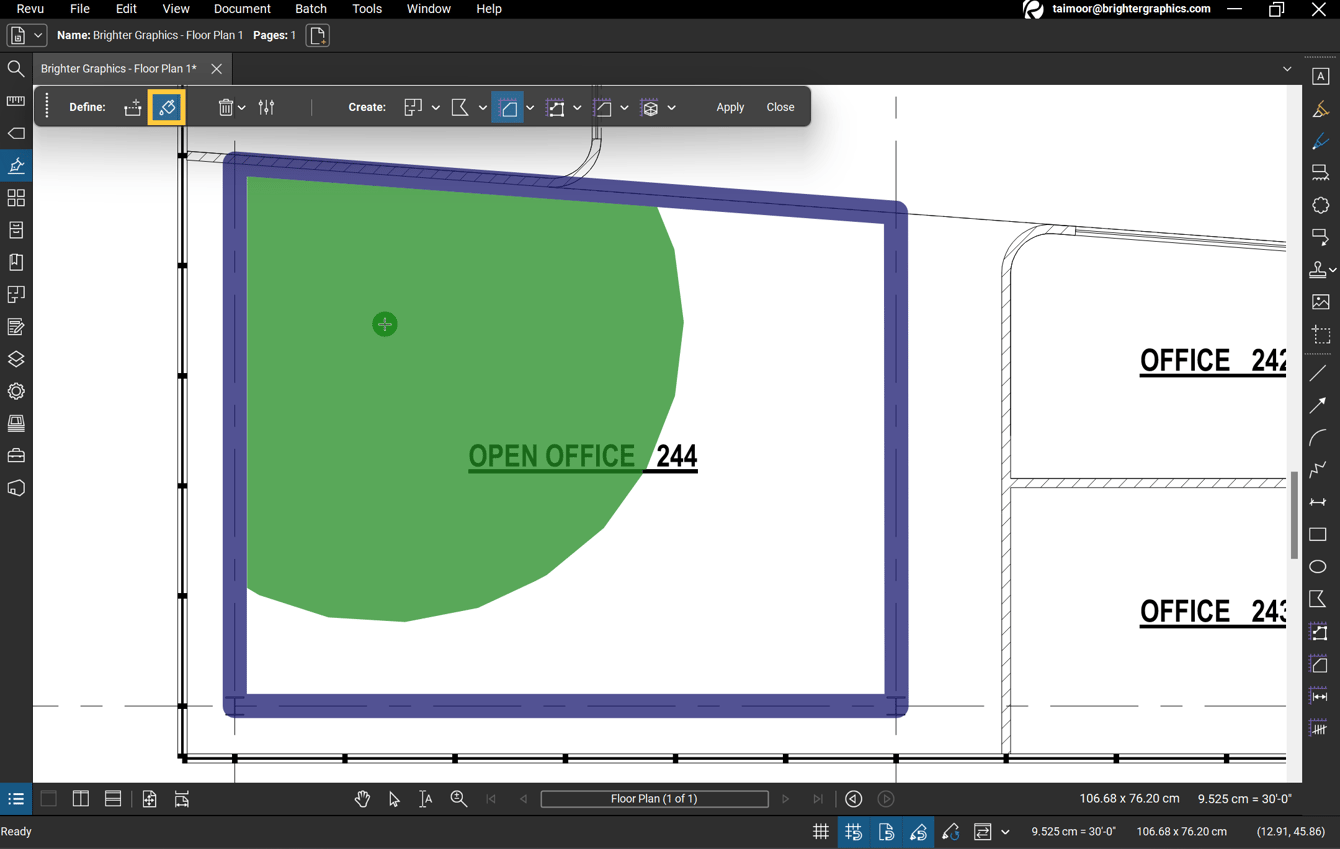Toggle the snap to grid status icon
1340x849 pixels.
(x=854, y=831)
